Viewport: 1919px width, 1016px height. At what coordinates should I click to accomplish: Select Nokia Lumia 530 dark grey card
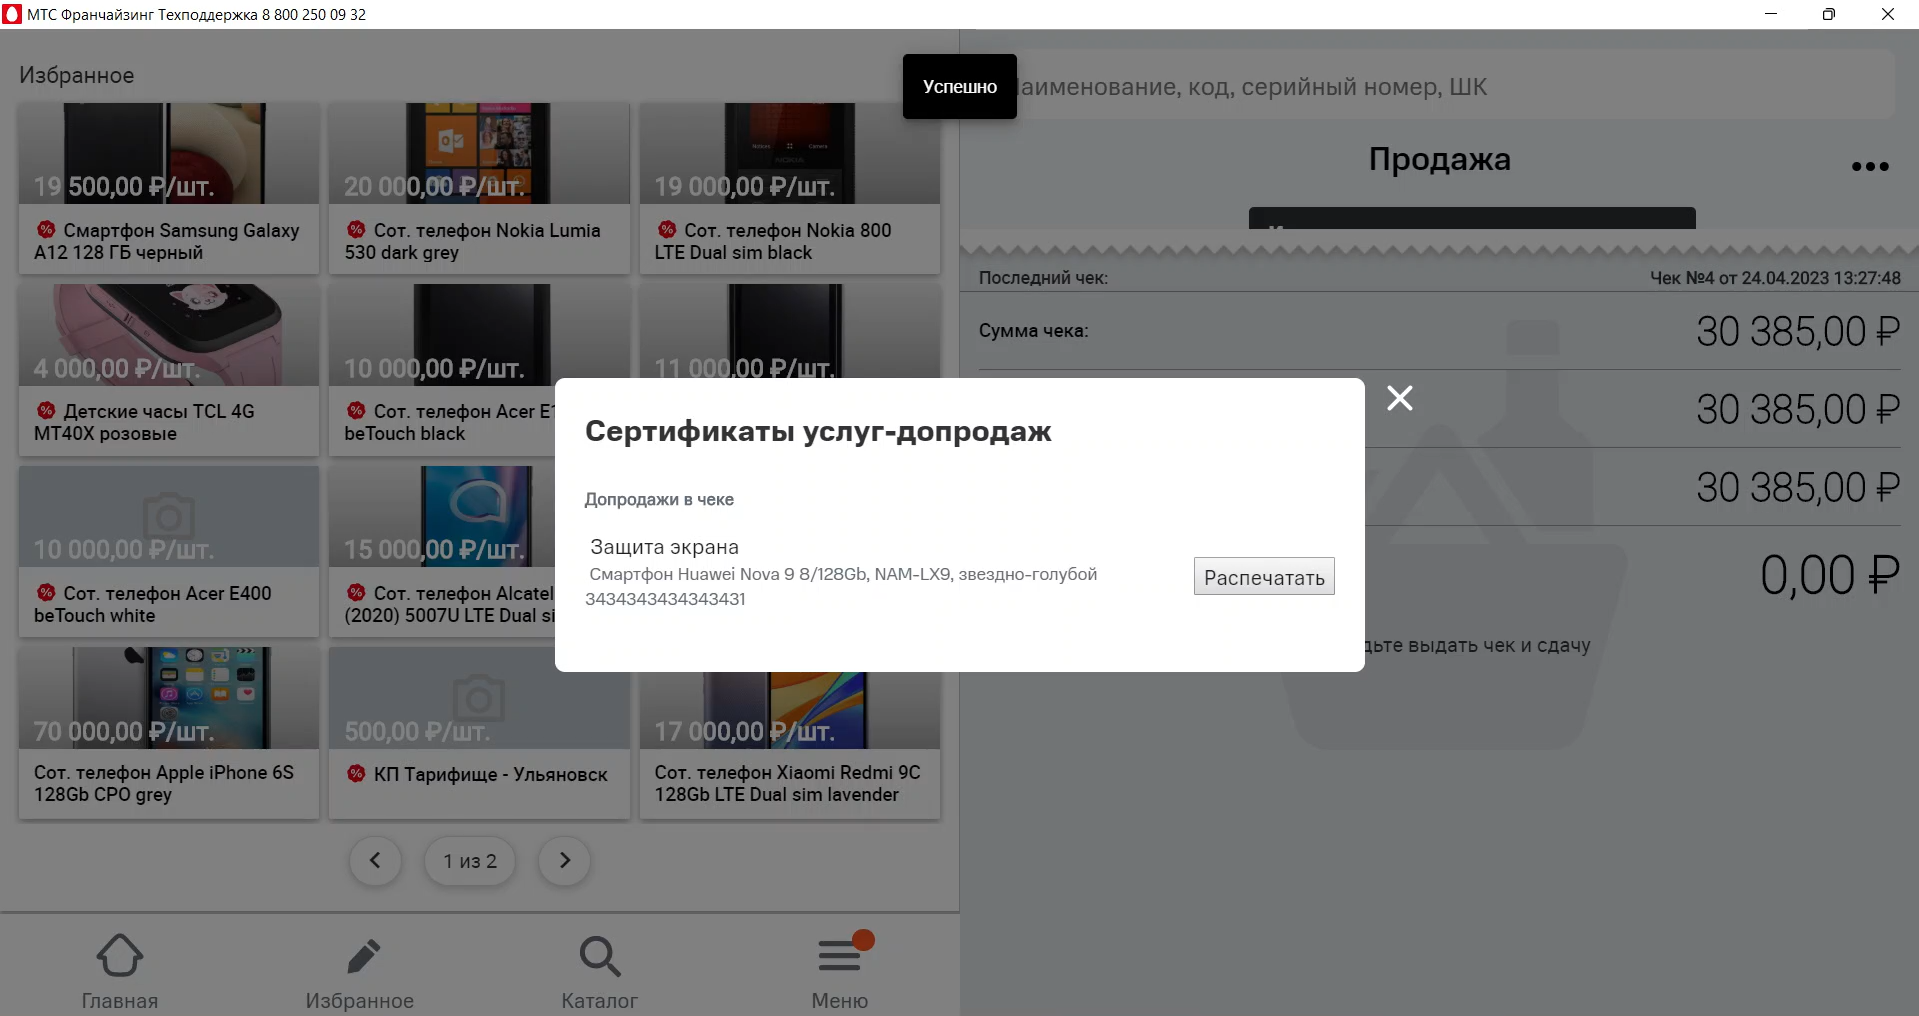479,188
